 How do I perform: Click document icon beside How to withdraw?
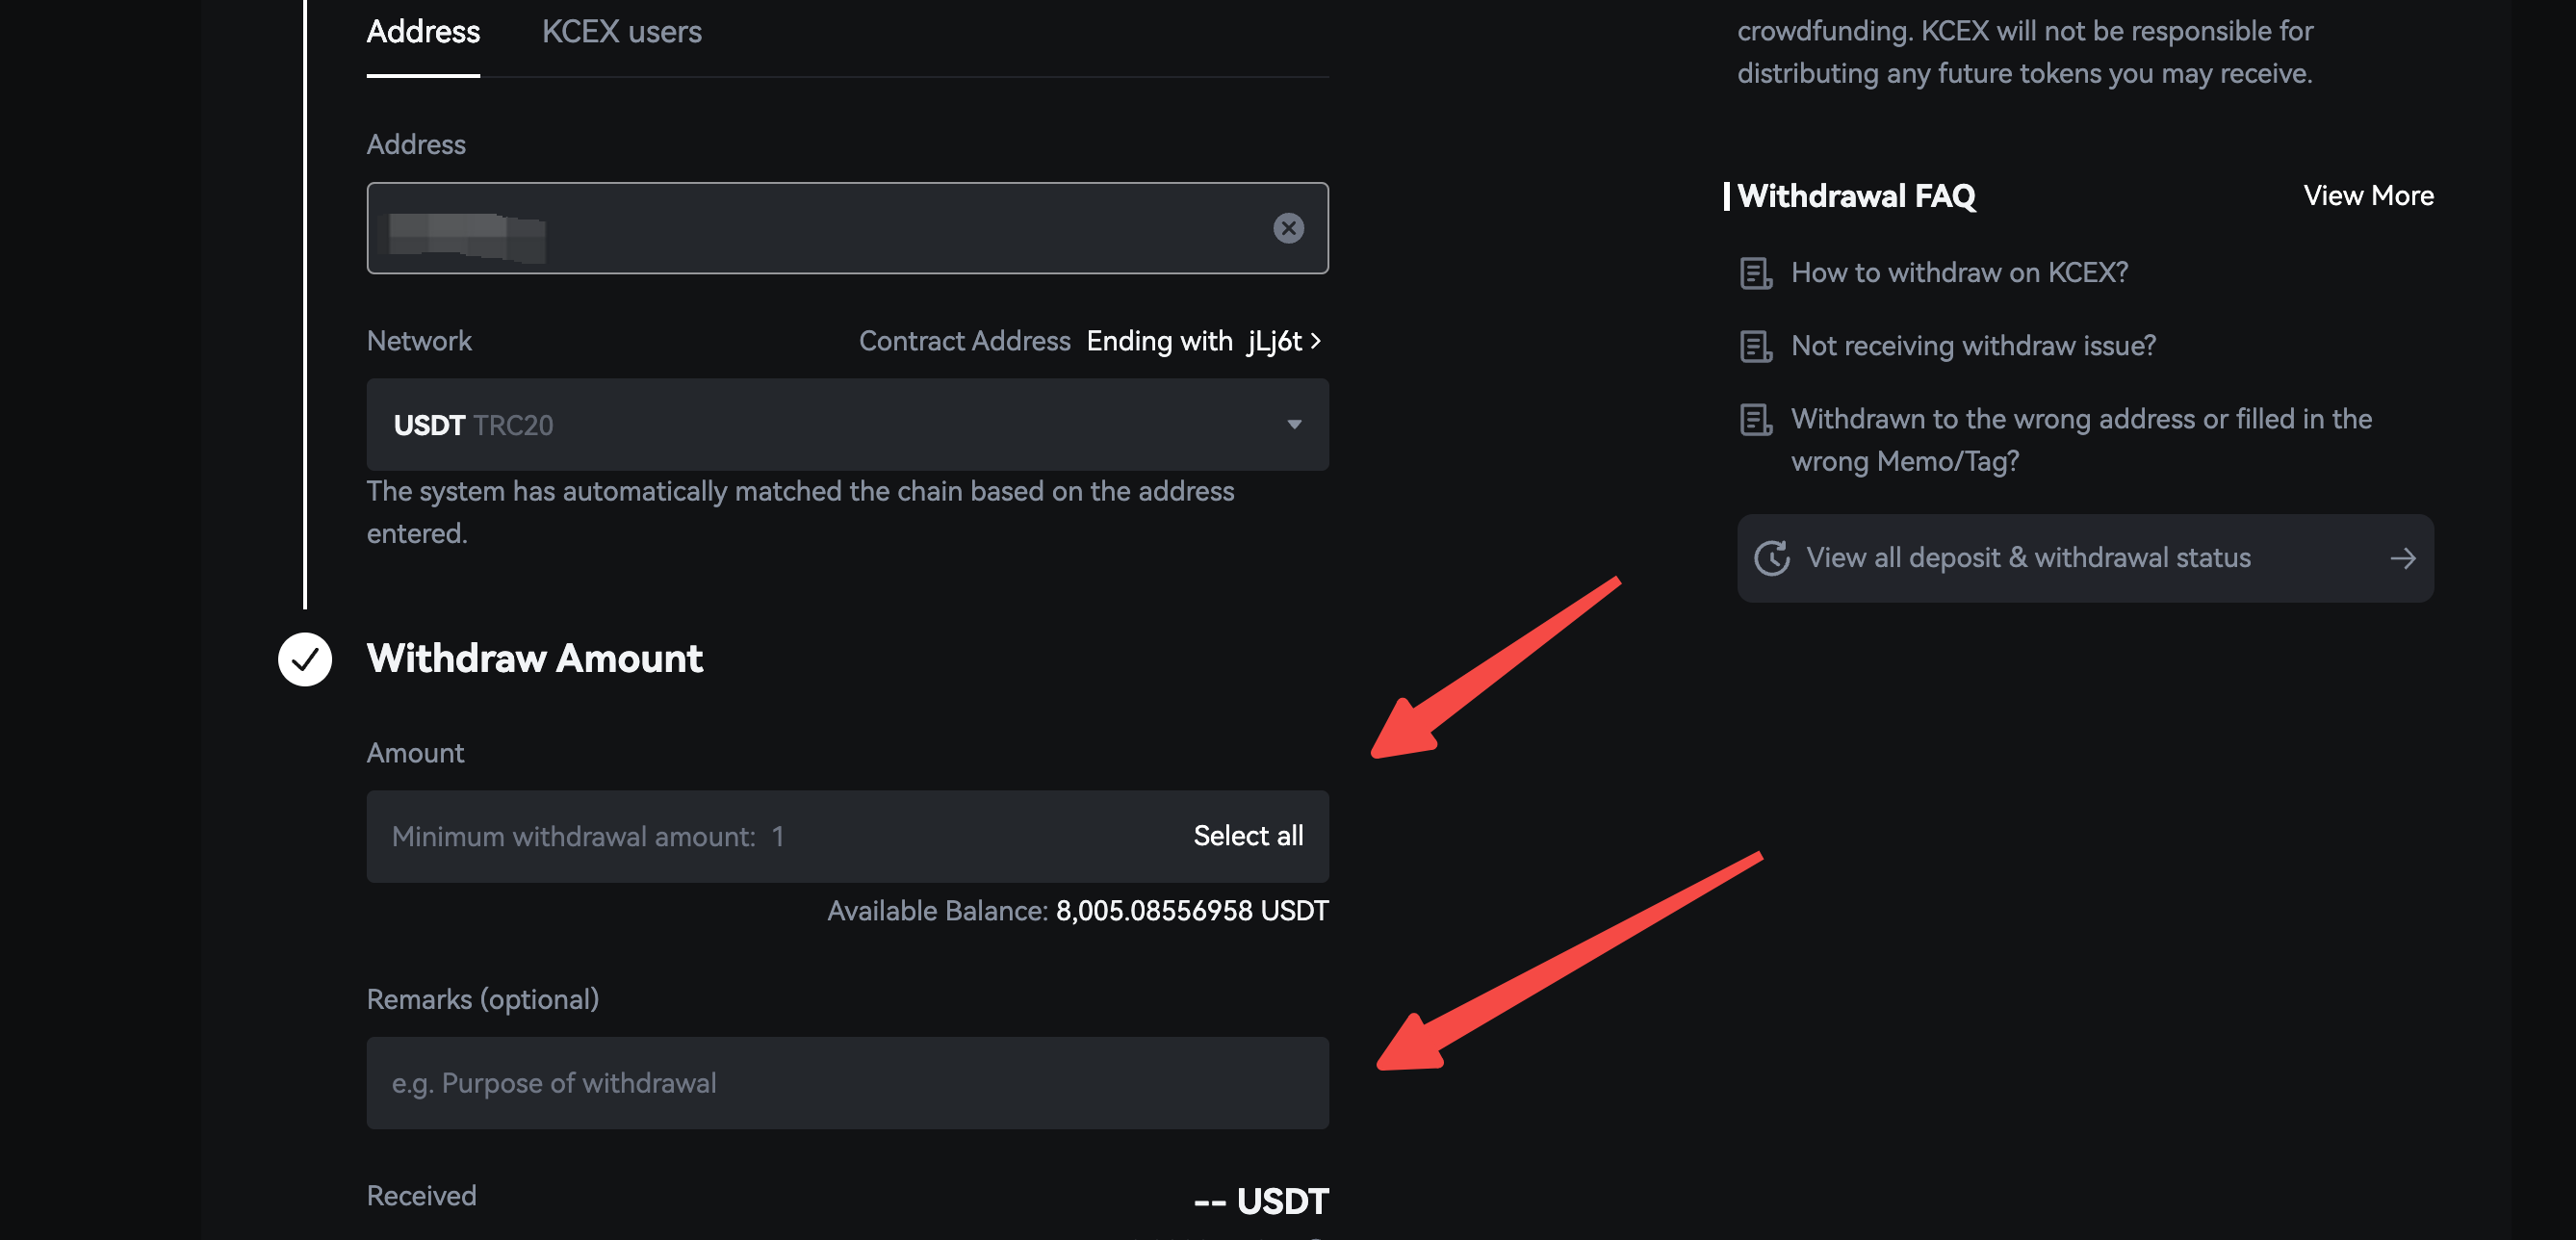click(1756, 273)
